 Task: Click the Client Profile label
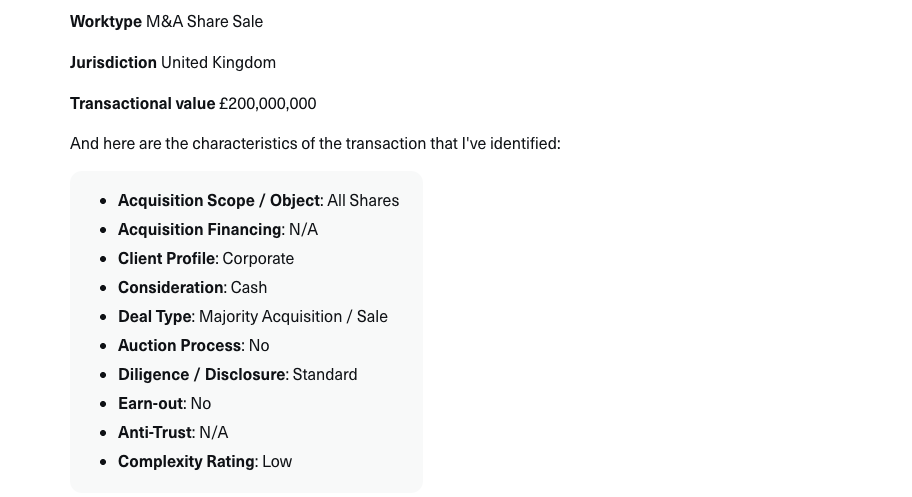166,258
